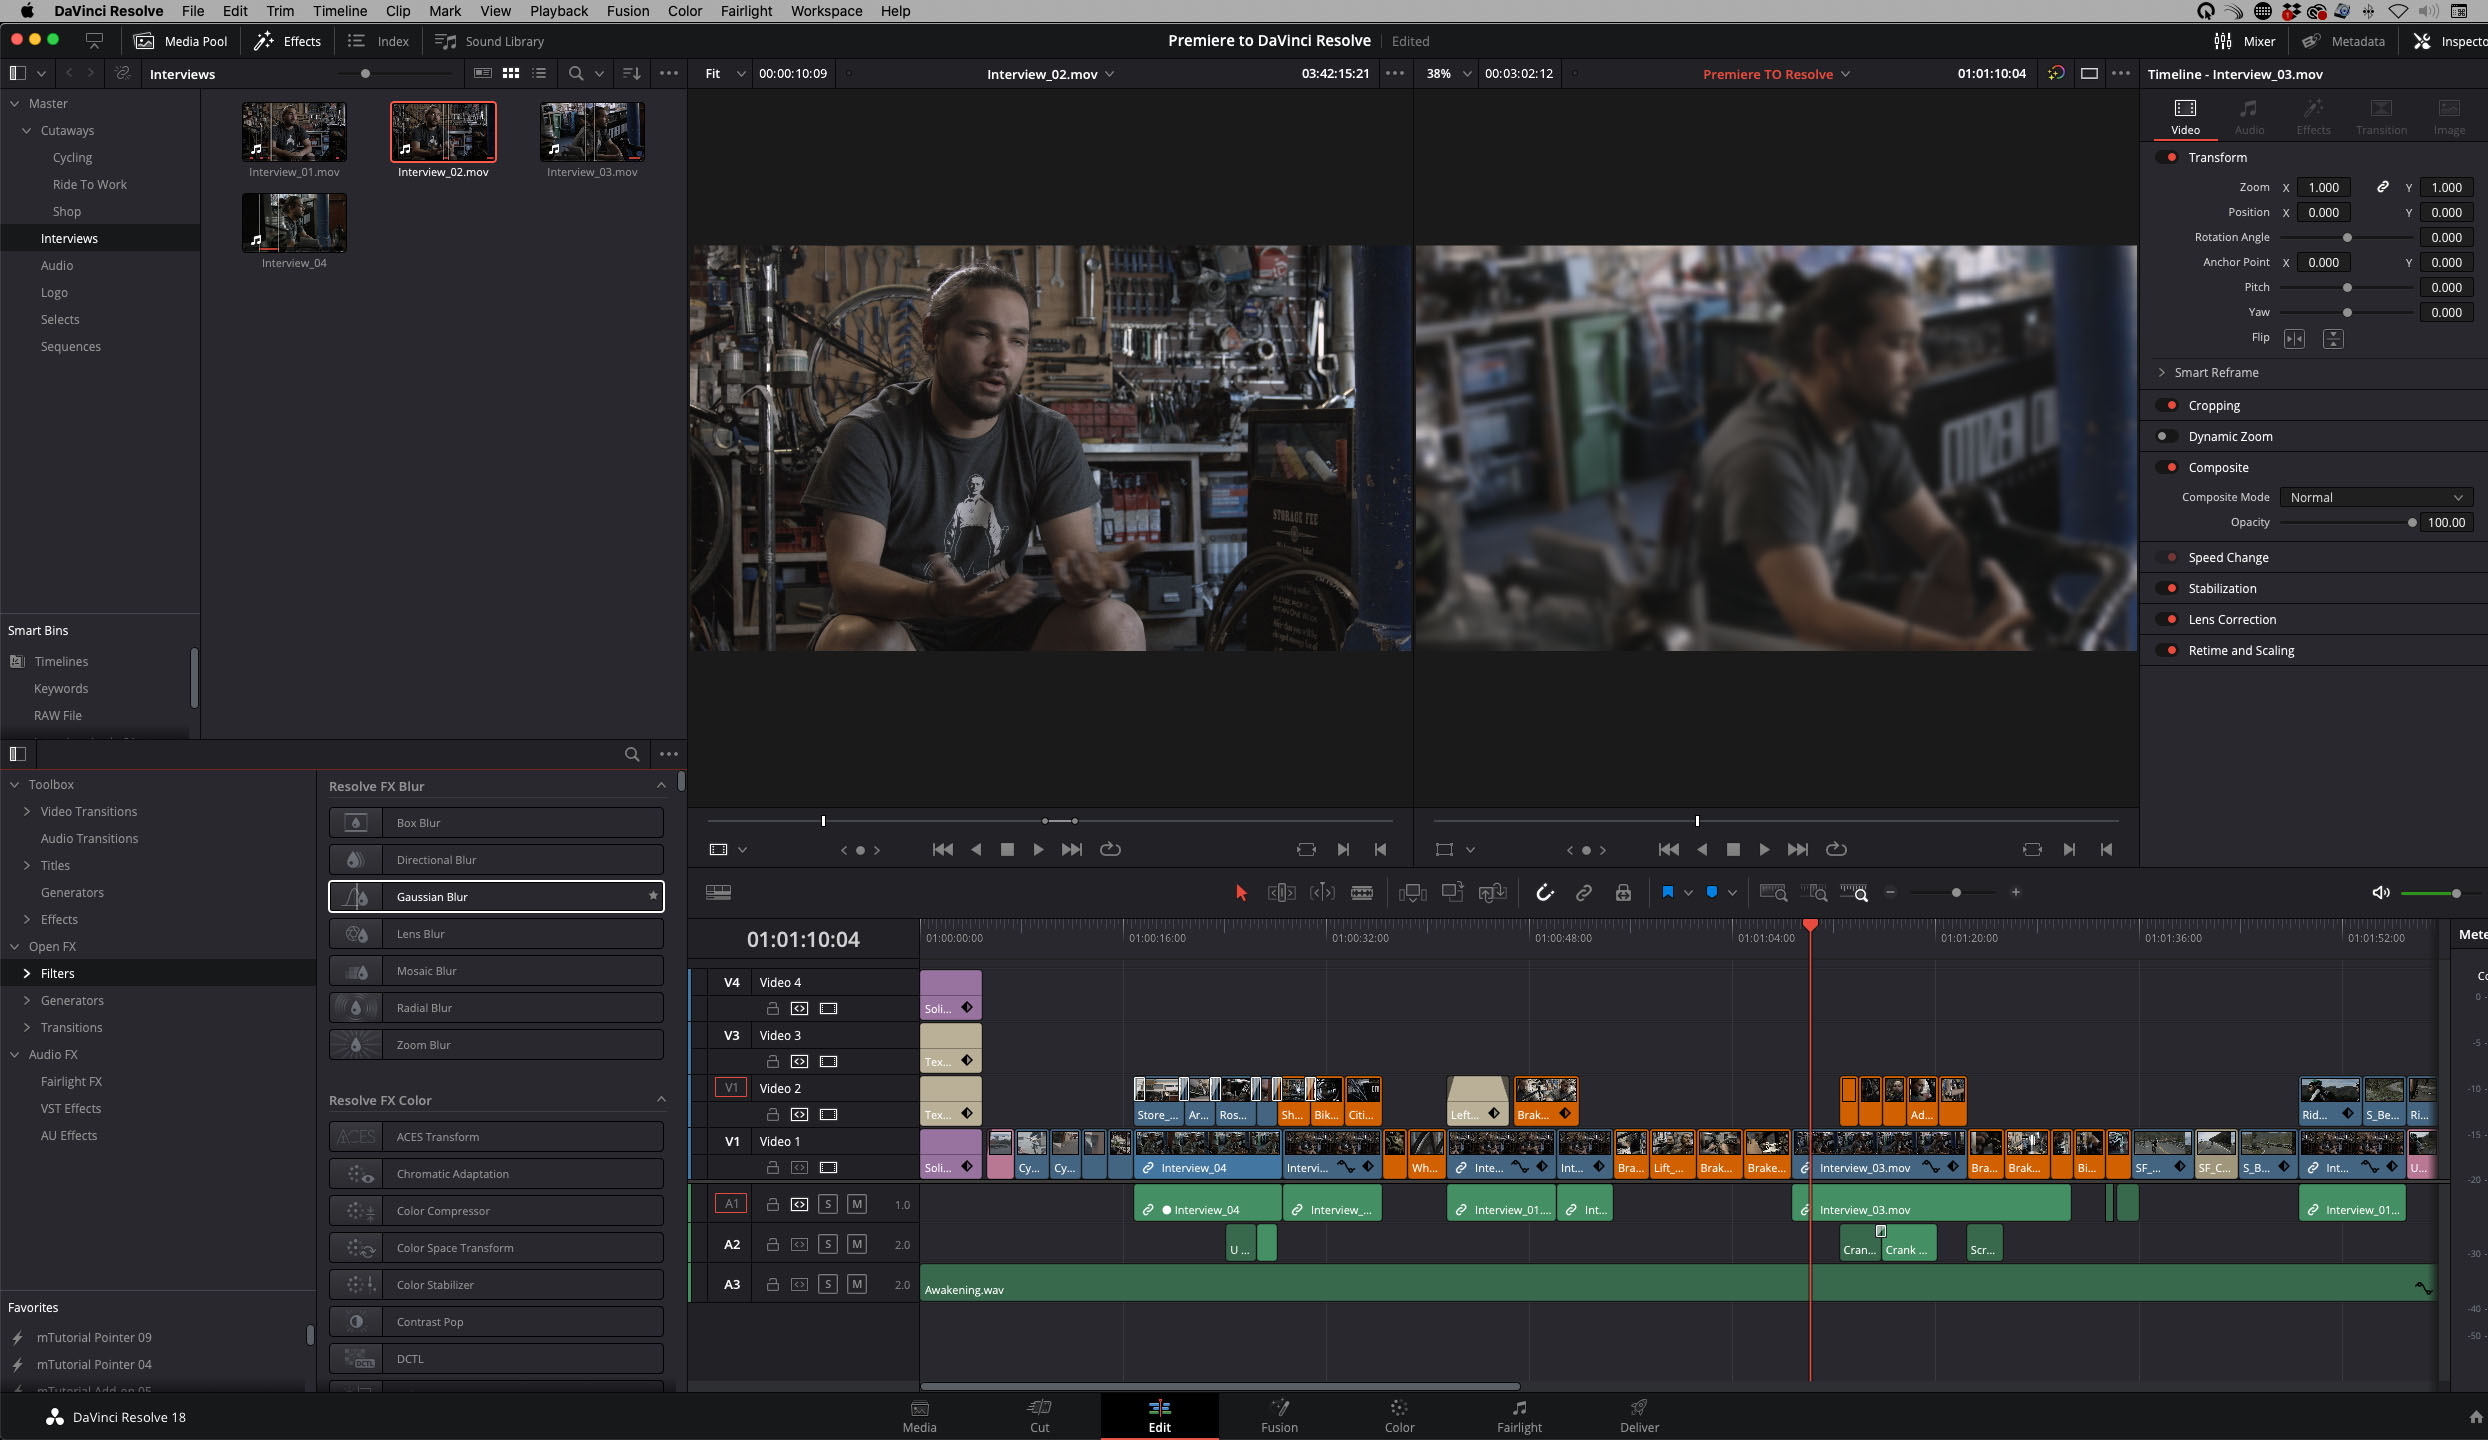This screenshot has width=2488, height=1440.
Task: Adjust the Opacity slider in Composite
Action: point(2411,522)
